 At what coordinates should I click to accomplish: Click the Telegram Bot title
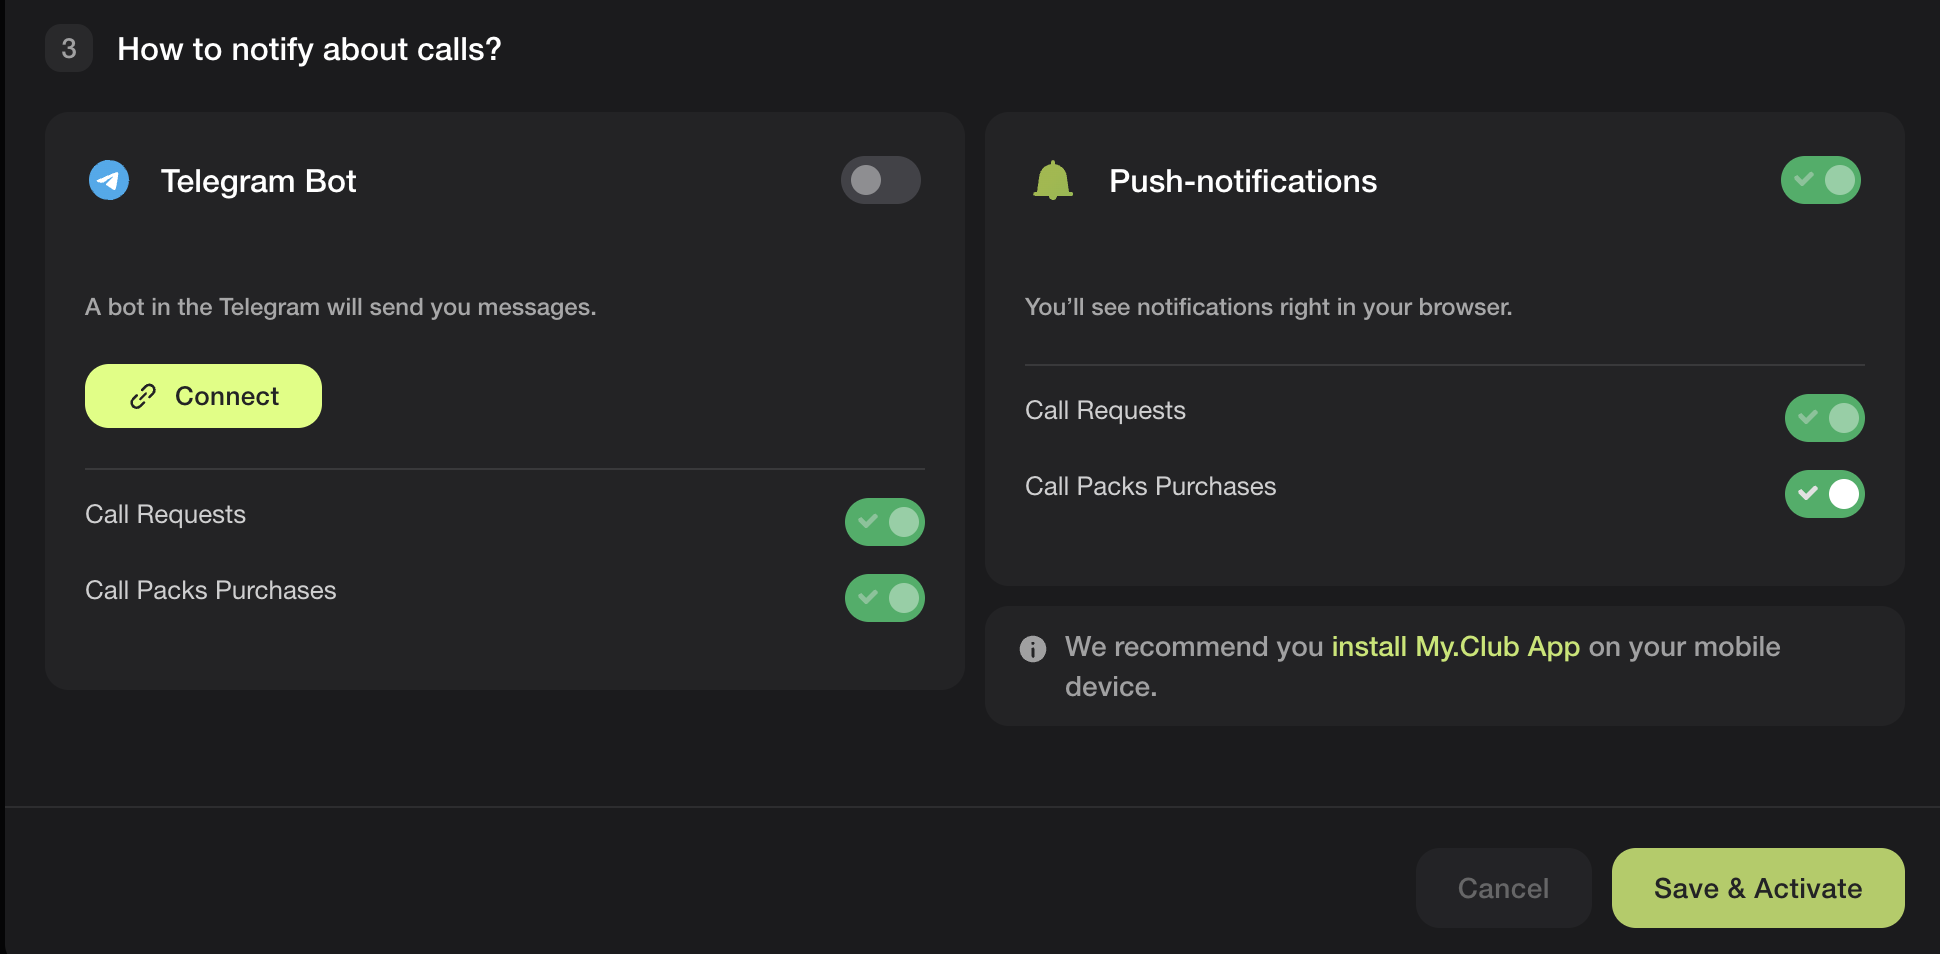pyautogui.click(x=258, y=181)
